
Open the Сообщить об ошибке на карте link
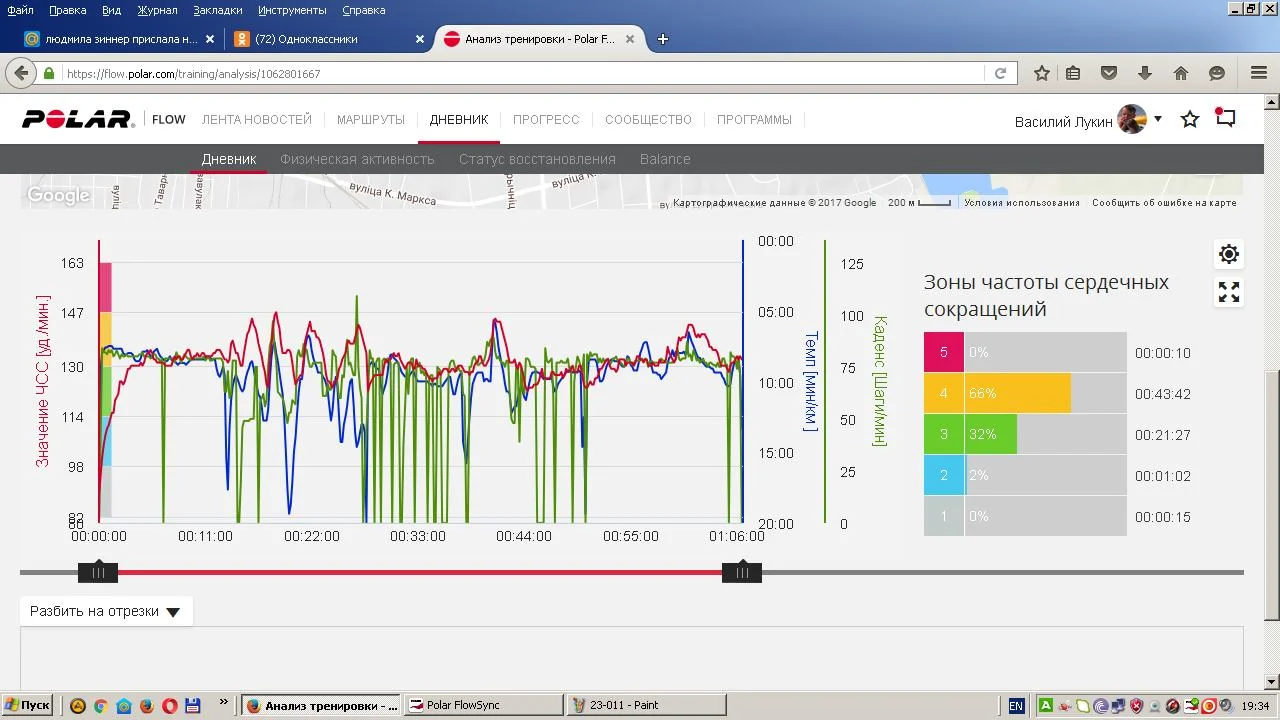[1164, 203]
